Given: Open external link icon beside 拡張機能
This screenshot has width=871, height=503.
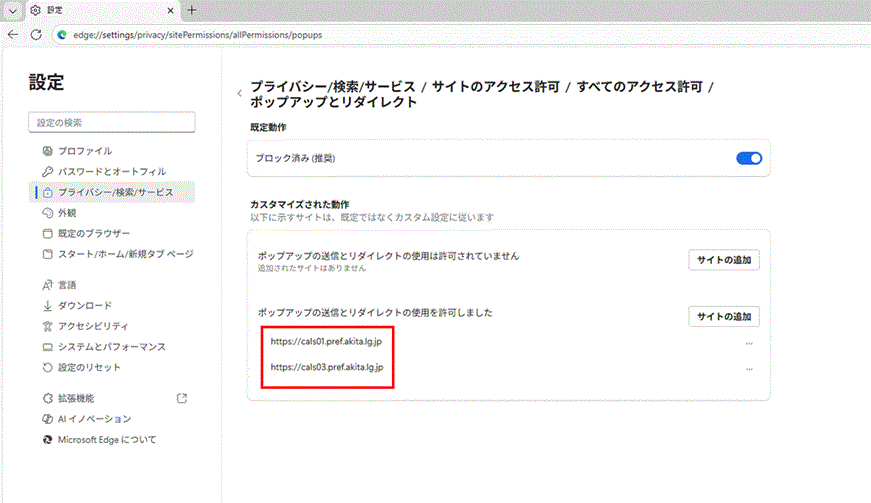Looking at the screenshot, I should tap(181, 398).
